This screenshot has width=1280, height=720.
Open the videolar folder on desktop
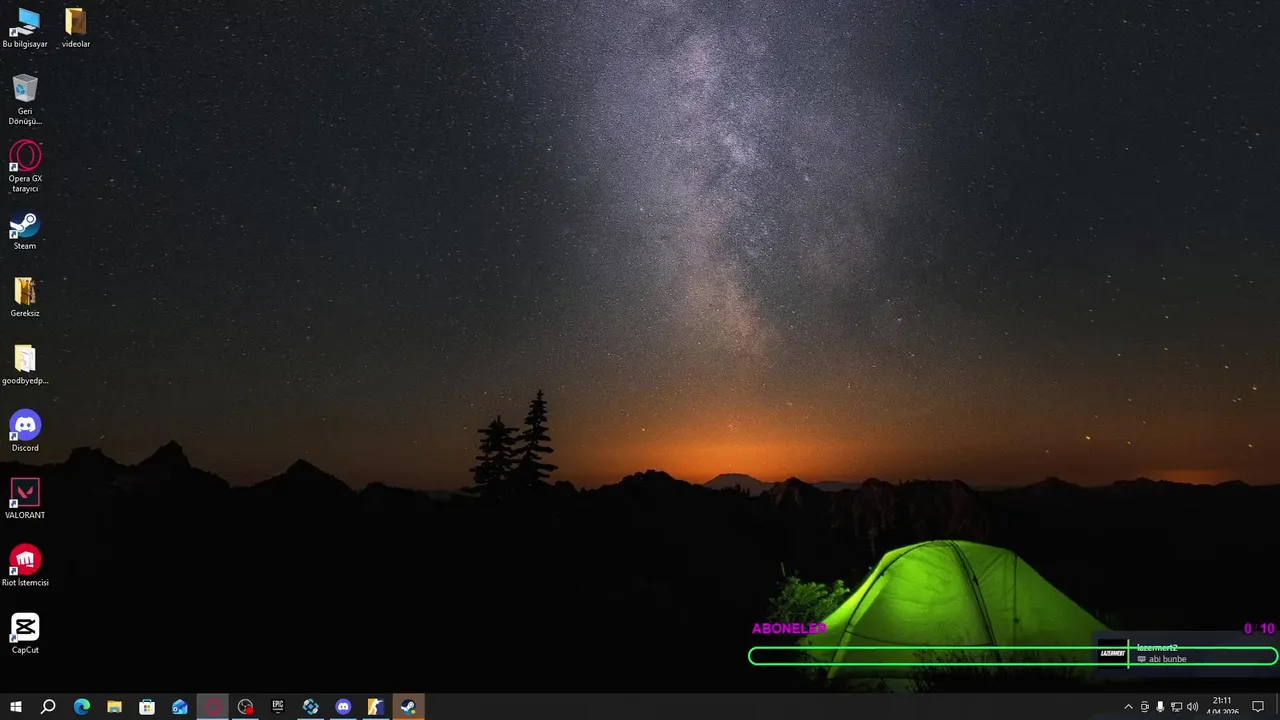76,29
